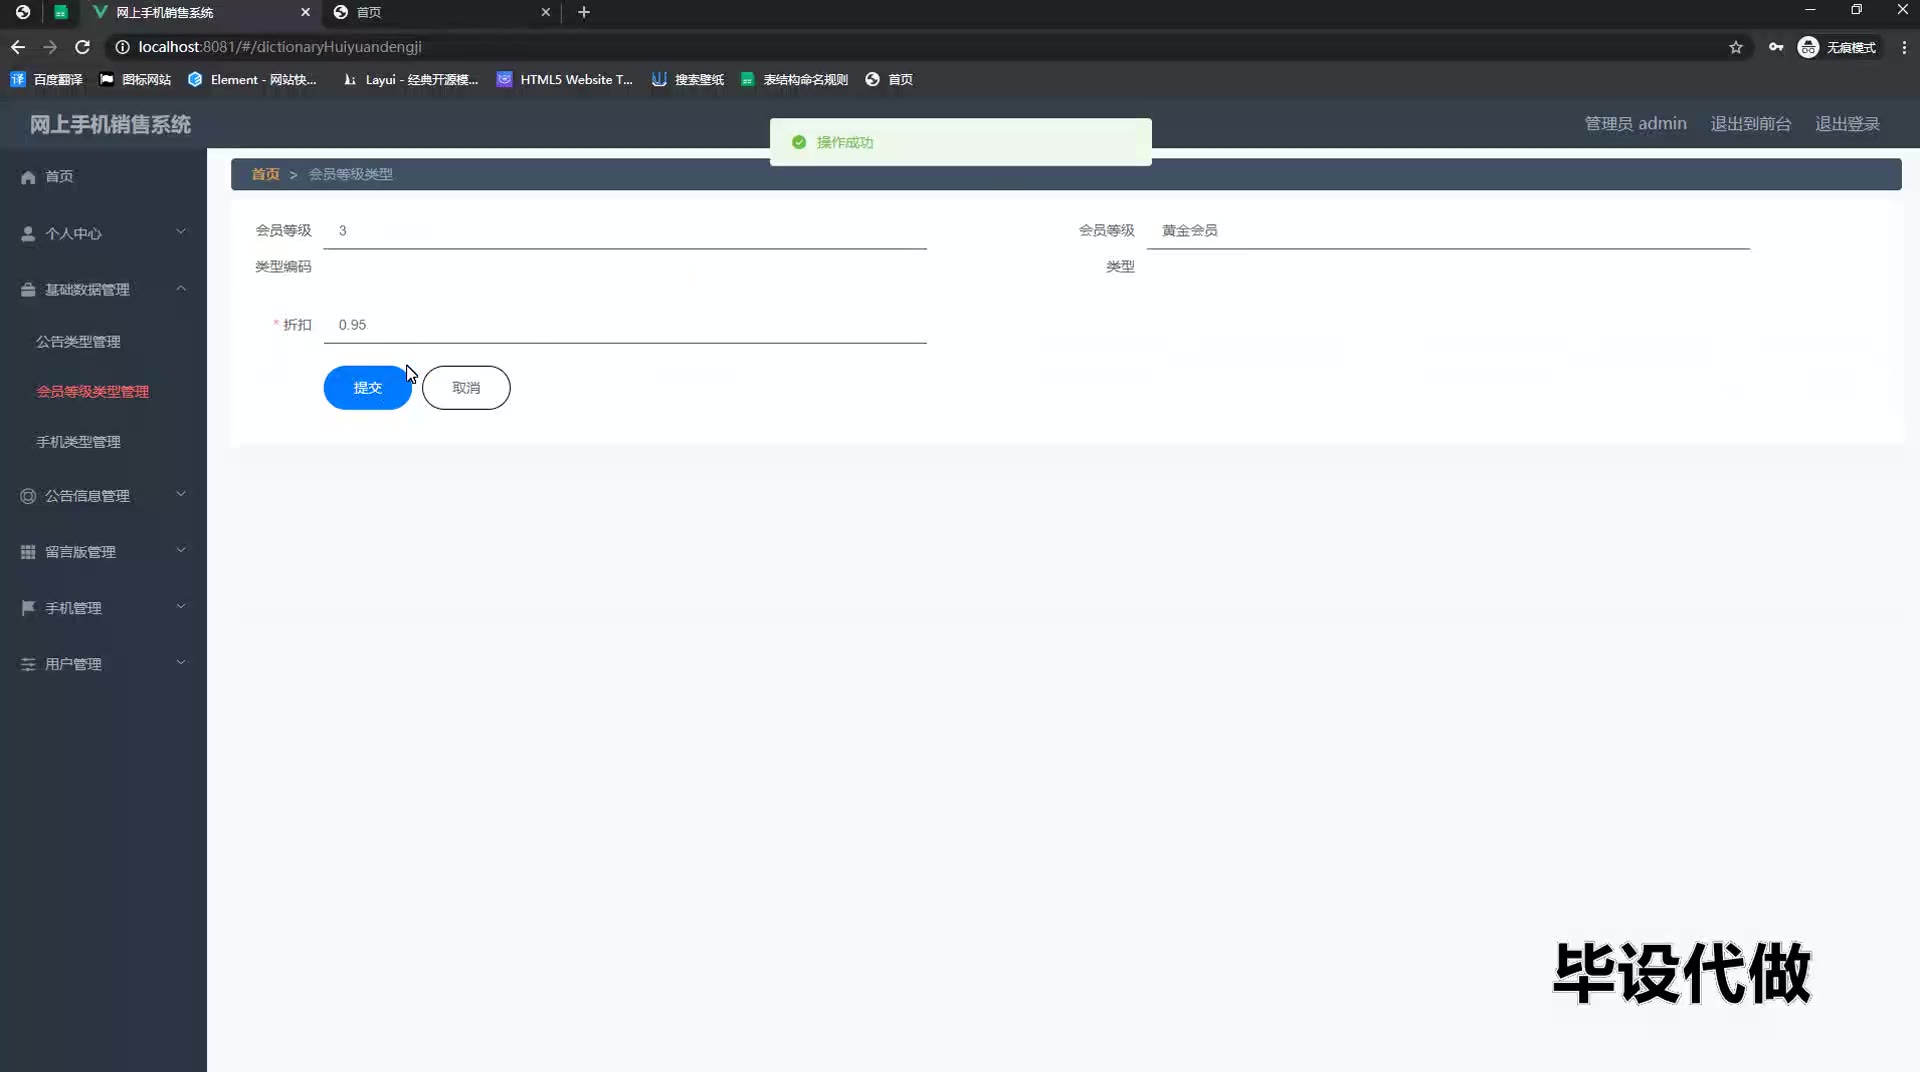Expand the 个人中心 chevron
The image size is (1920, 1072).
click(181, 232)
